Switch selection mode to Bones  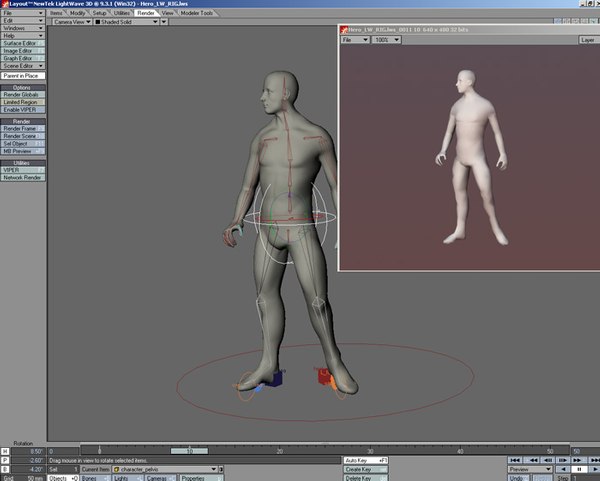click(x=95, y=478)
